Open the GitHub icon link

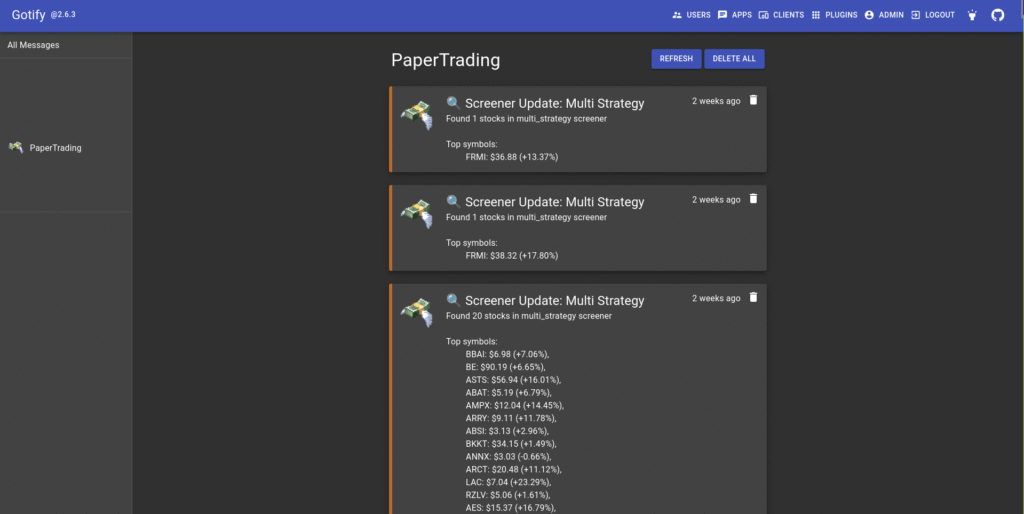point(997,15)
